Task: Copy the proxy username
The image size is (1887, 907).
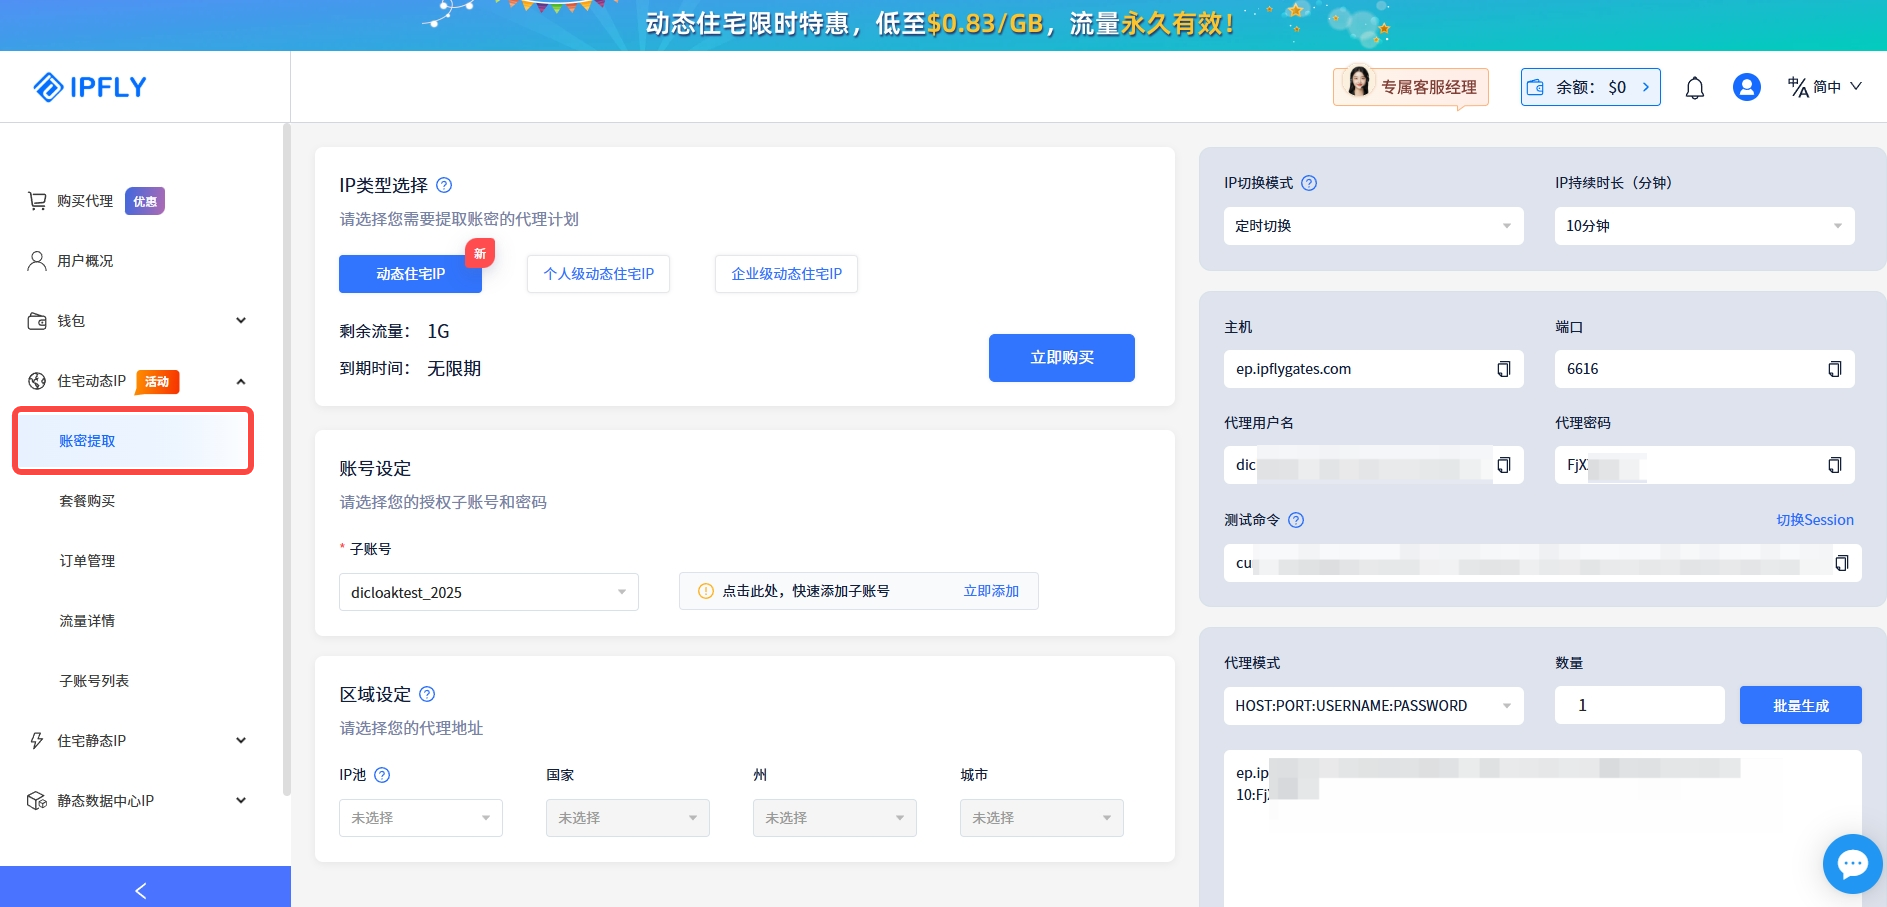Action: tap(1503, 465)
